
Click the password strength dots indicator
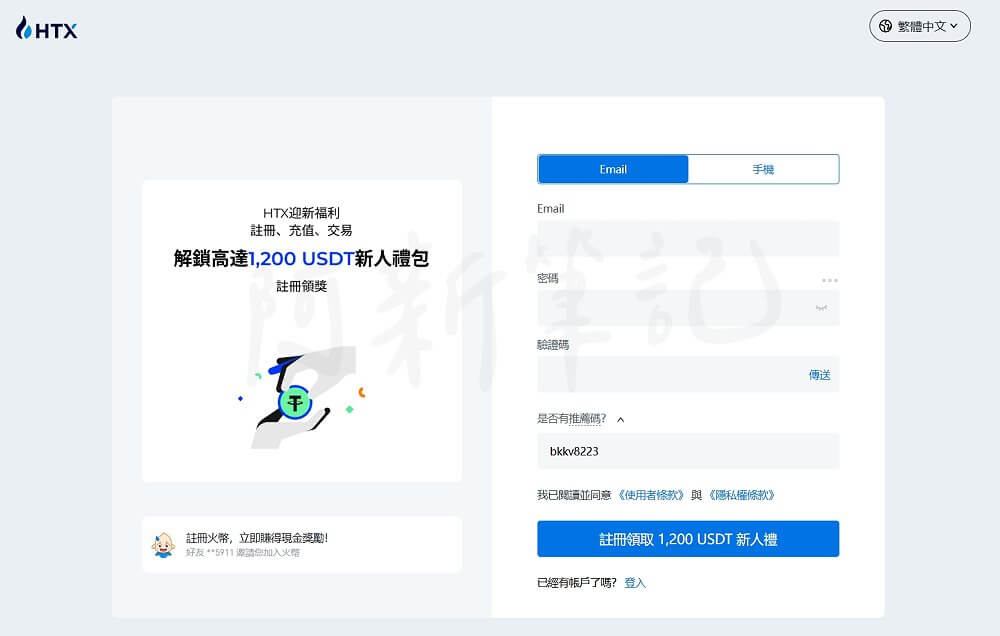click(x=829, y=280)
